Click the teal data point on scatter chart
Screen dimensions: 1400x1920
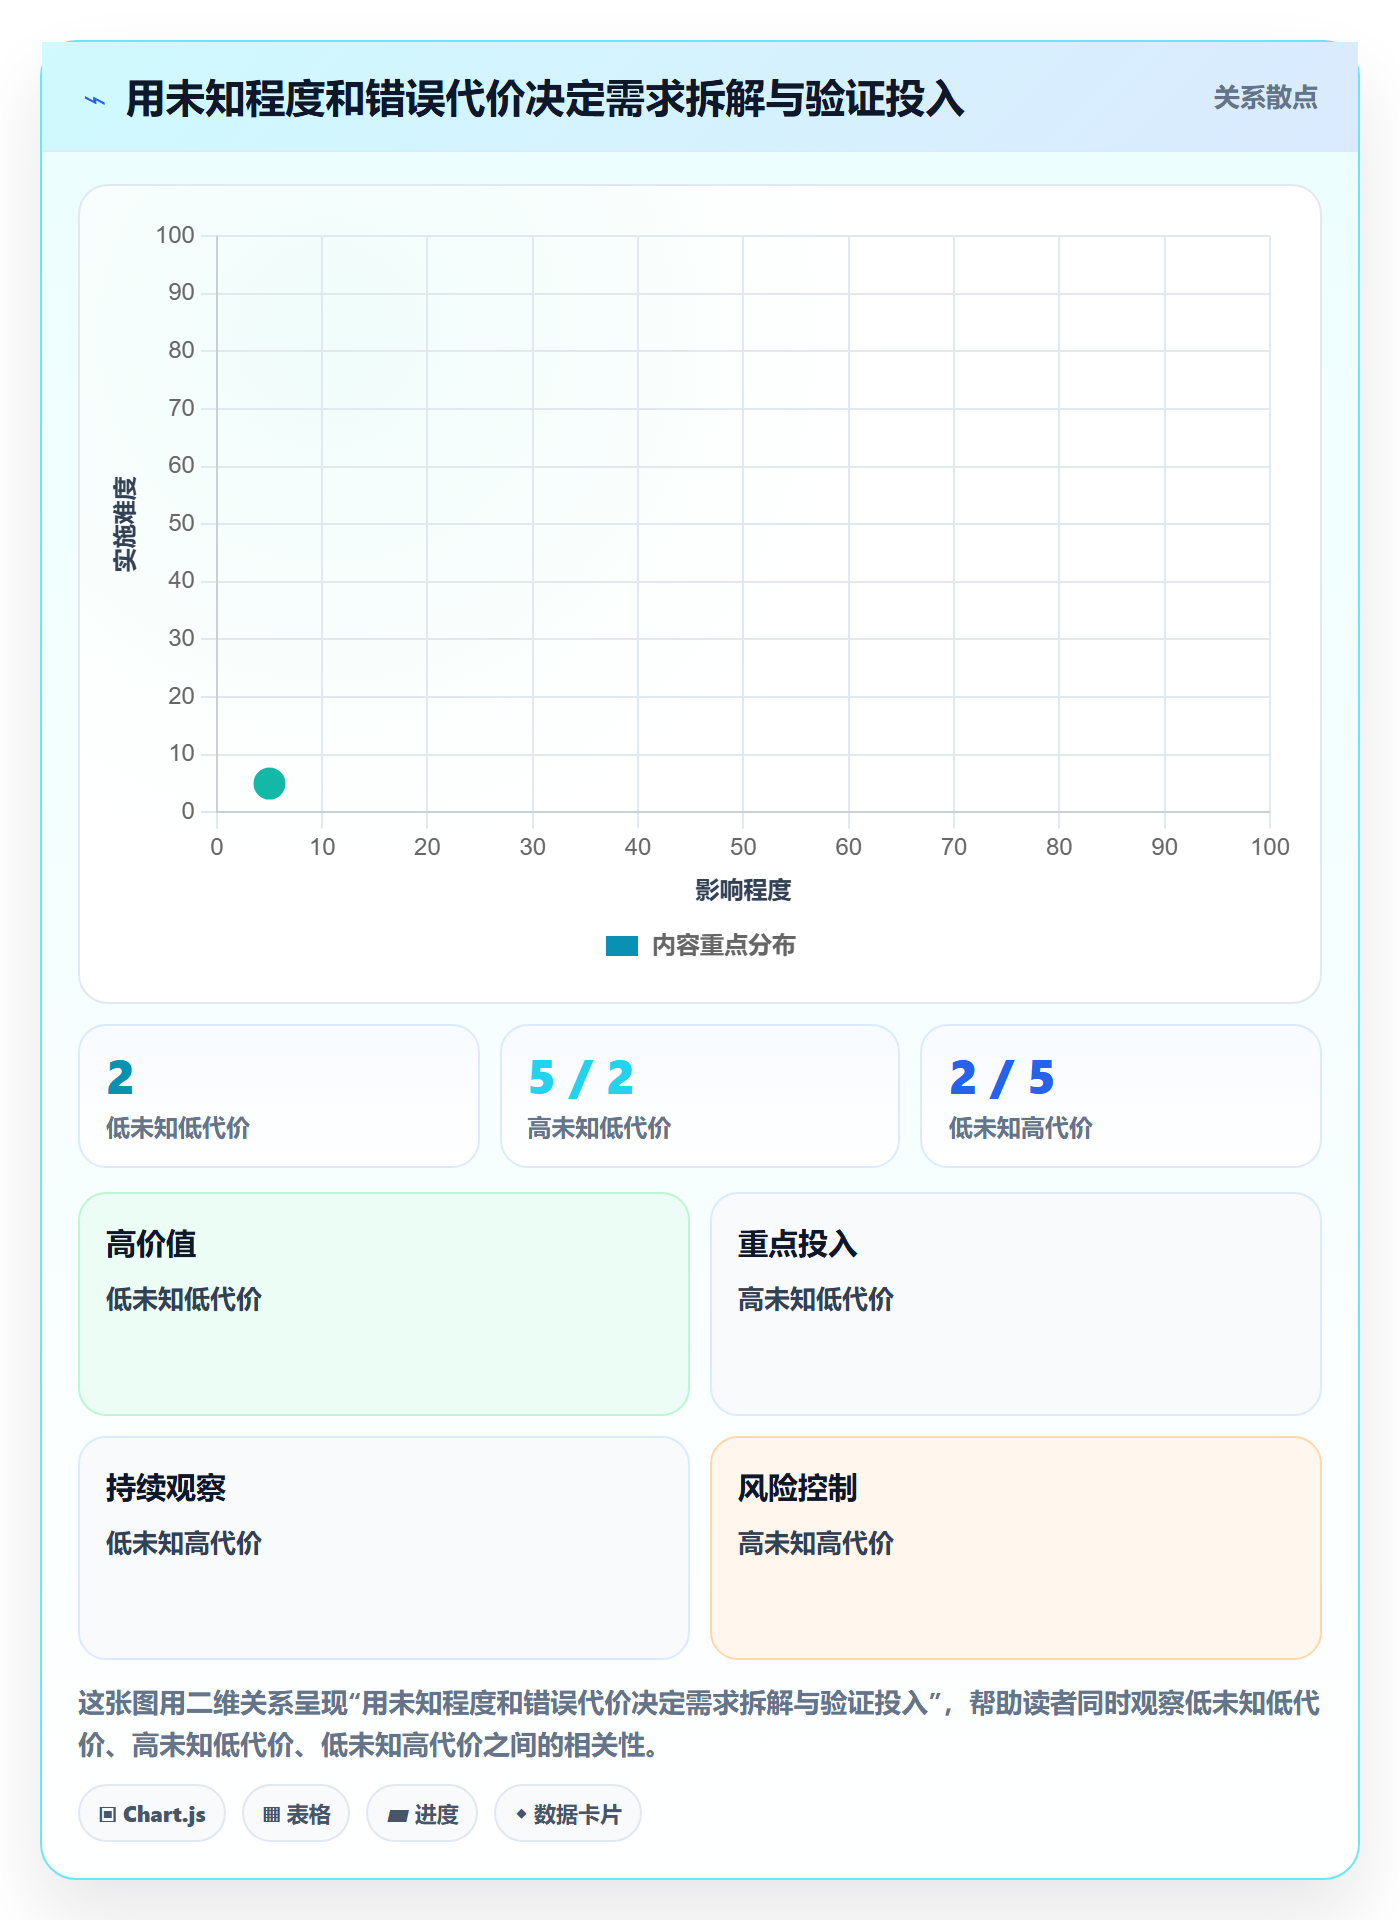(269, 783)
